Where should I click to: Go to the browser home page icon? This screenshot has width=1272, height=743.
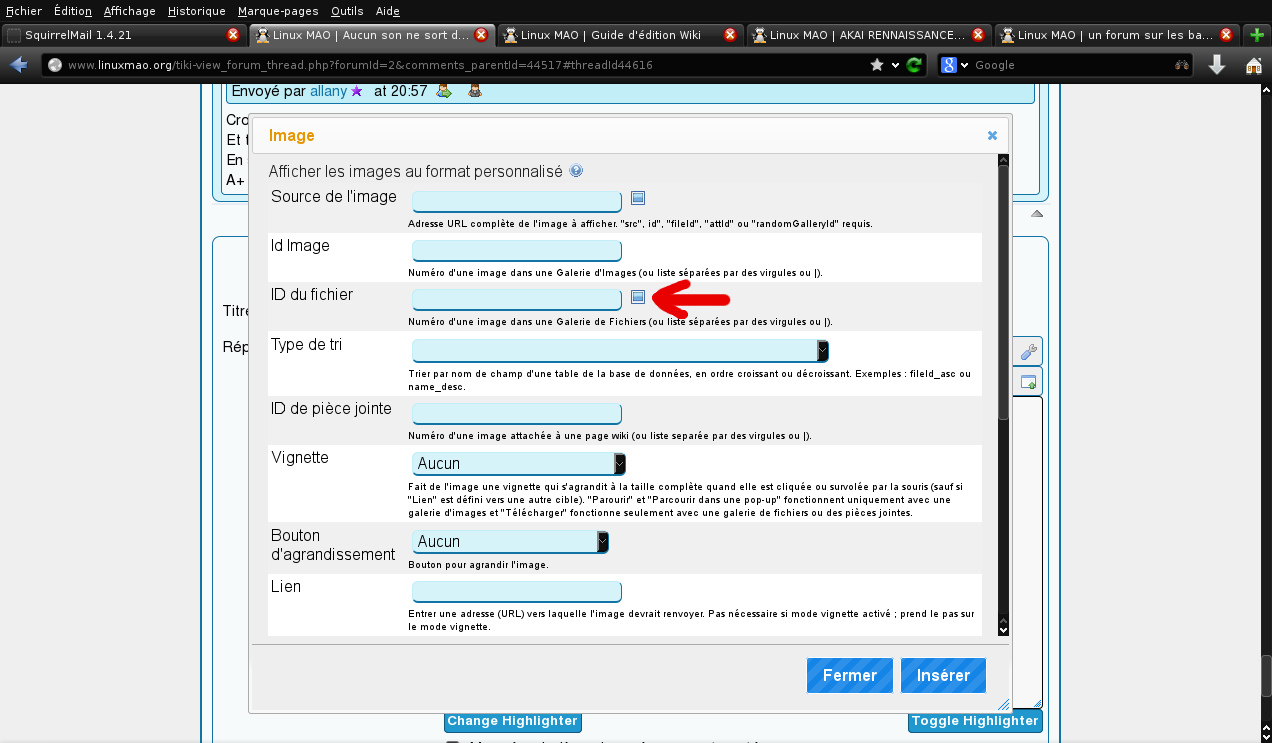pyautogui.click(x=1254, y=65)
